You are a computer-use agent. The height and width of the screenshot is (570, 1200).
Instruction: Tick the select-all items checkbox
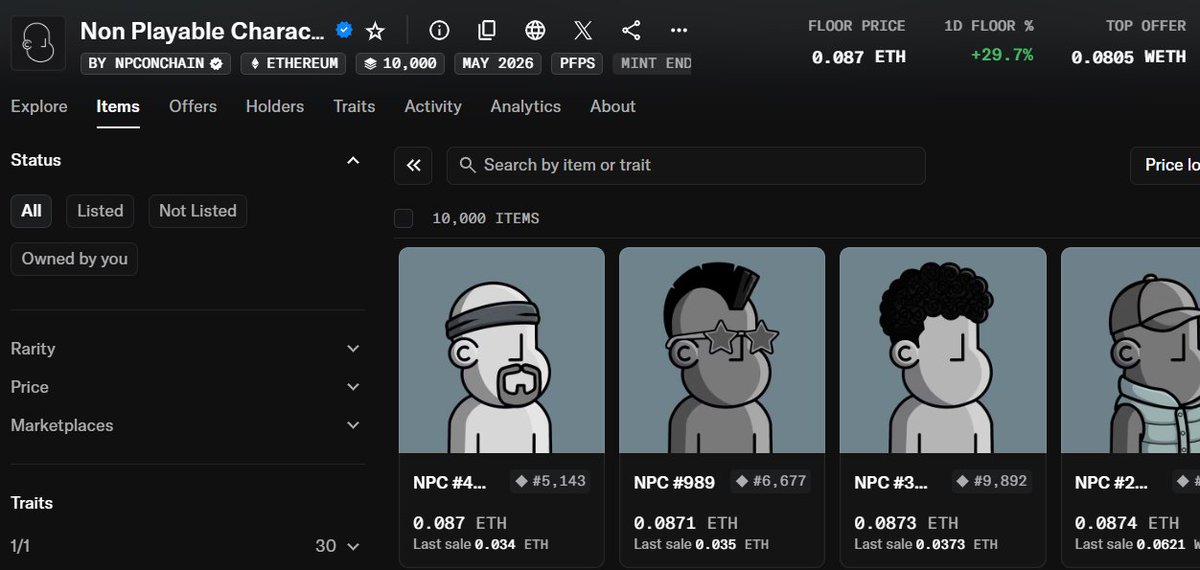(x=404, y=218)
